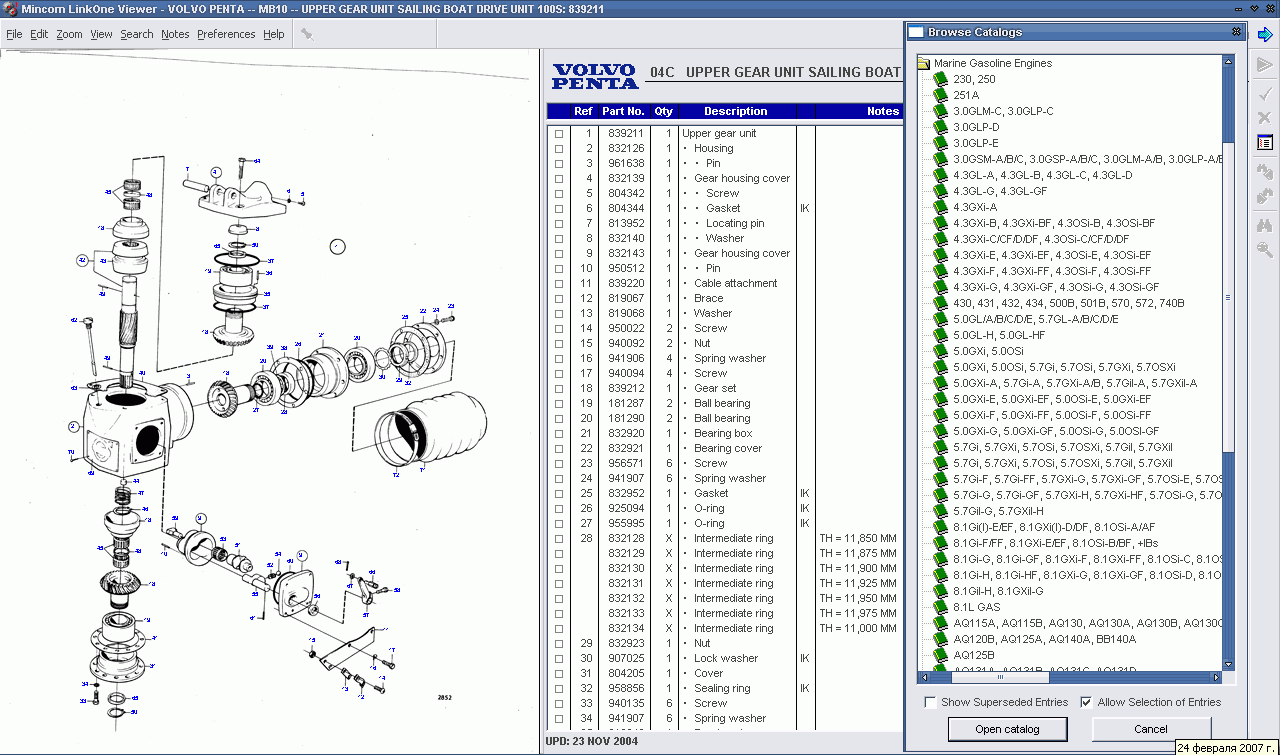Screen dimensions: 1280x755
Task: Click the Marine Gasoline Engines folder icon
Action: pos(924,63)
